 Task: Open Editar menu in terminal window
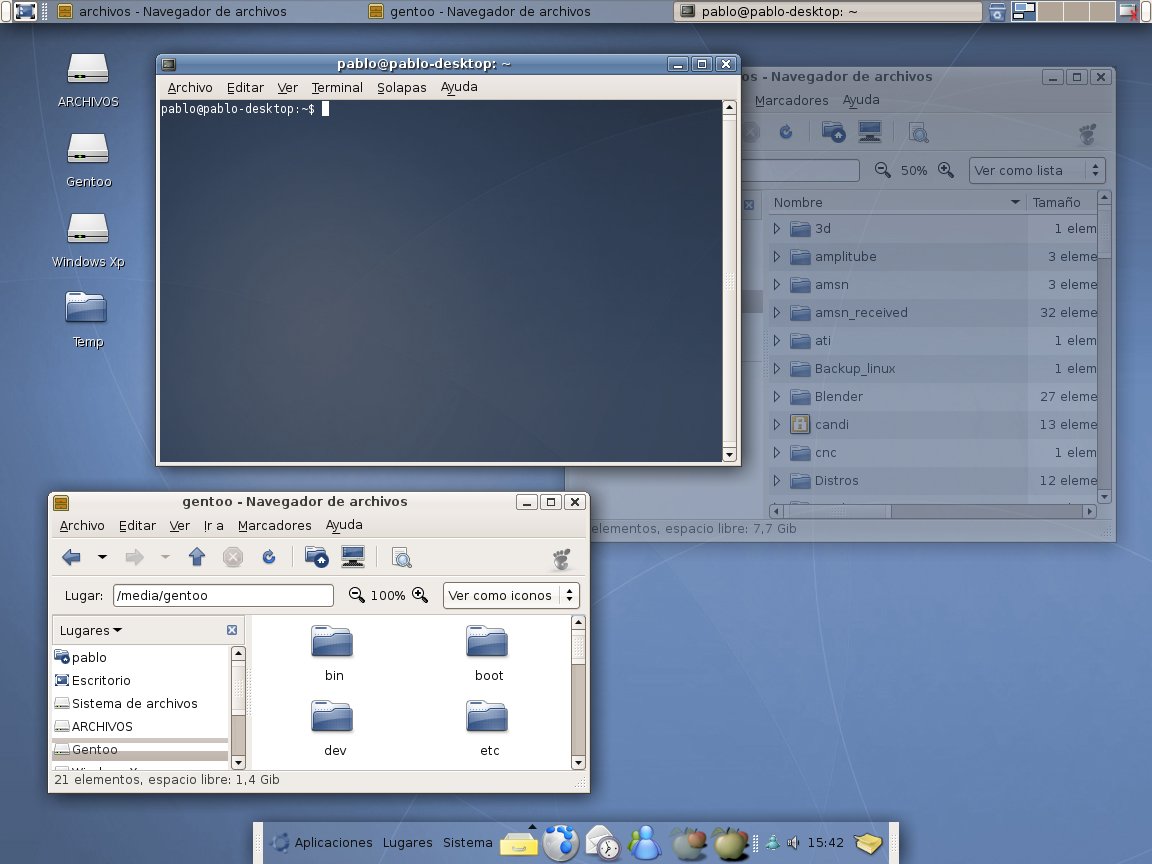point(245,87)
